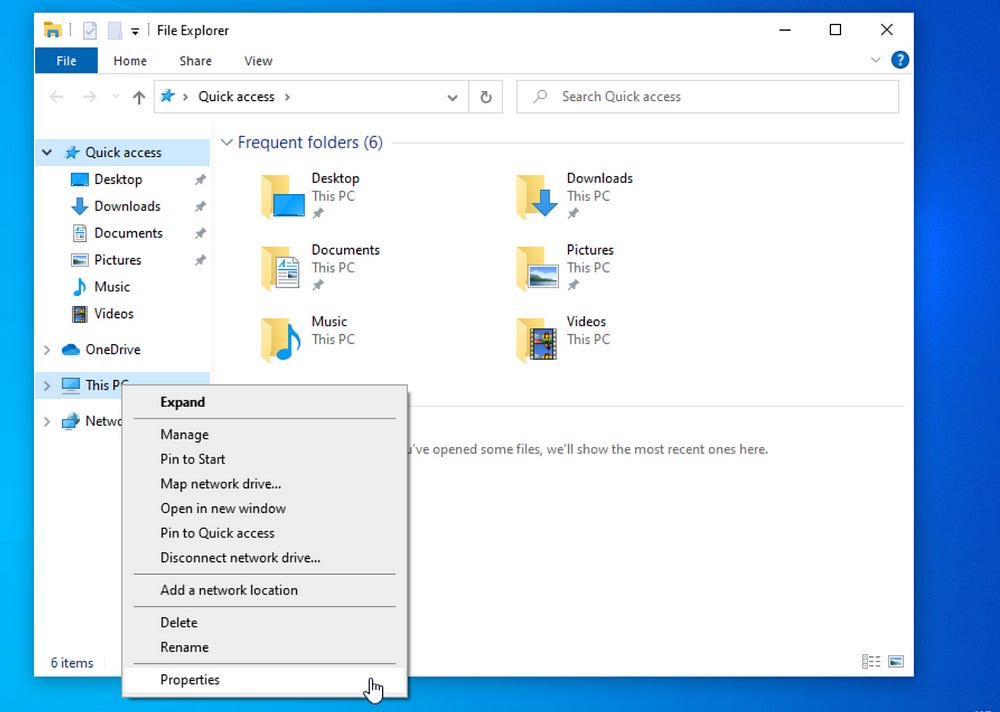Click the search magnifier icon
The image size is (1000, 712).
click(x=540, y=96)
